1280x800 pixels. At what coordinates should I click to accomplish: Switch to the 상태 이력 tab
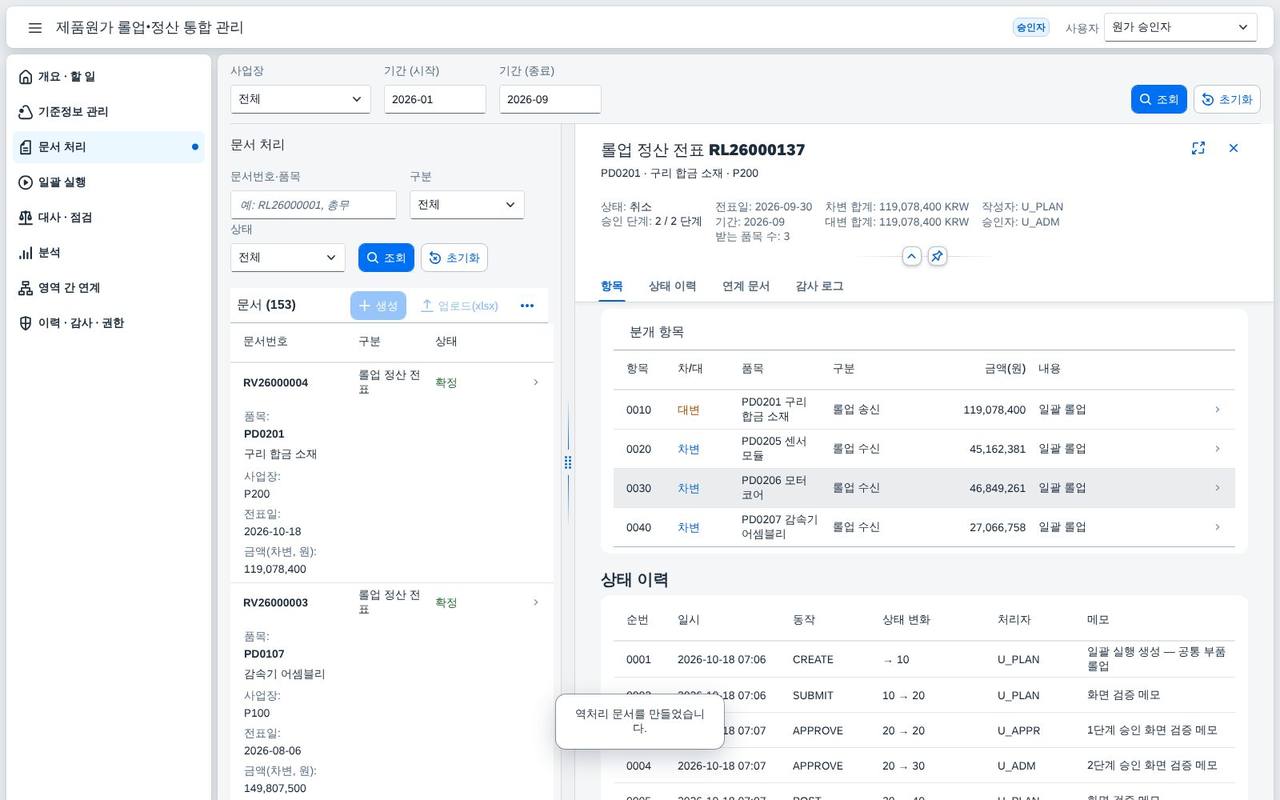tap(672, 286)
